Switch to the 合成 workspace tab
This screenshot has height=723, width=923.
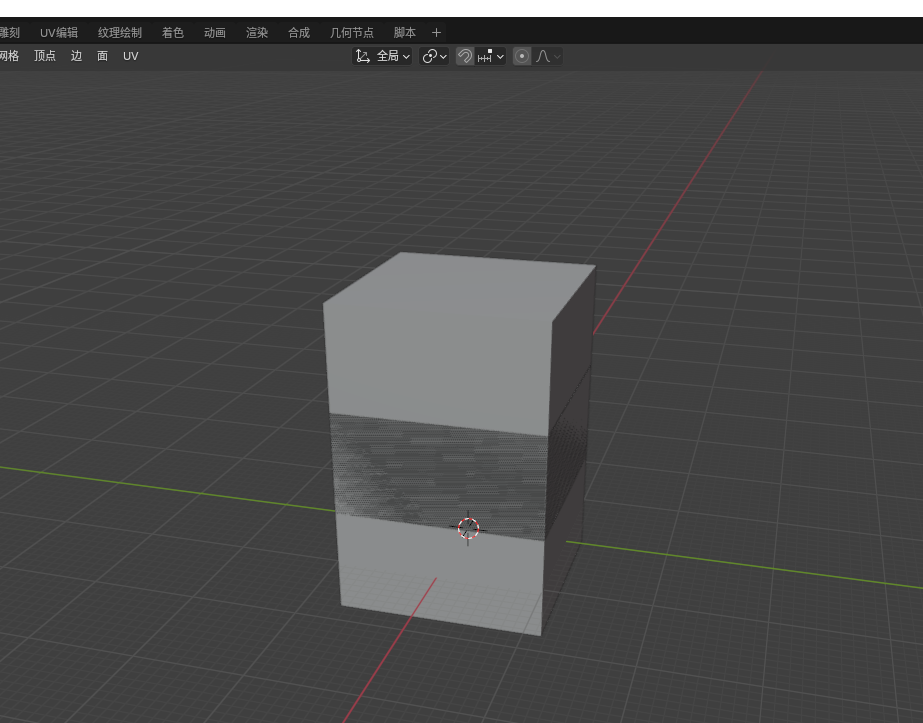tap(298, 33)
